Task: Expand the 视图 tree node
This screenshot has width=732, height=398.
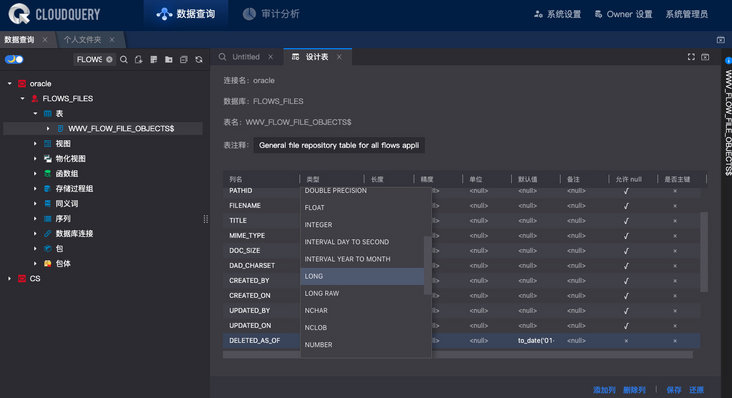Action: (x=35, y=144)
